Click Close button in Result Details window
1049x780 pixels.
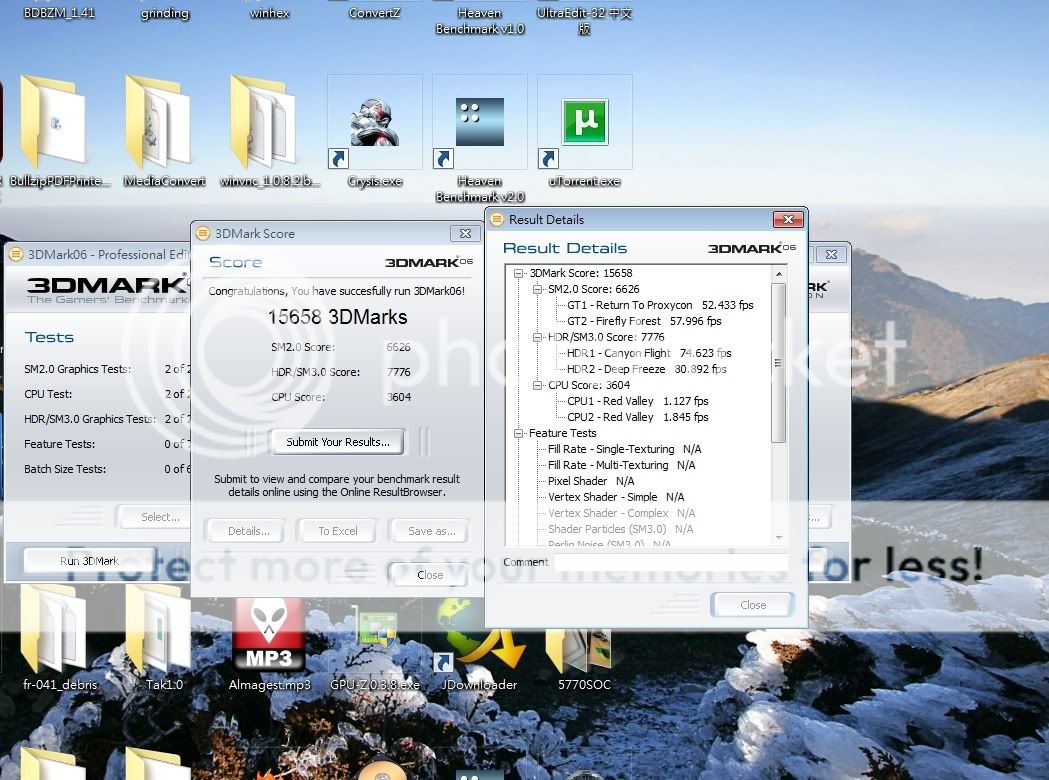(x=753, y=605)
